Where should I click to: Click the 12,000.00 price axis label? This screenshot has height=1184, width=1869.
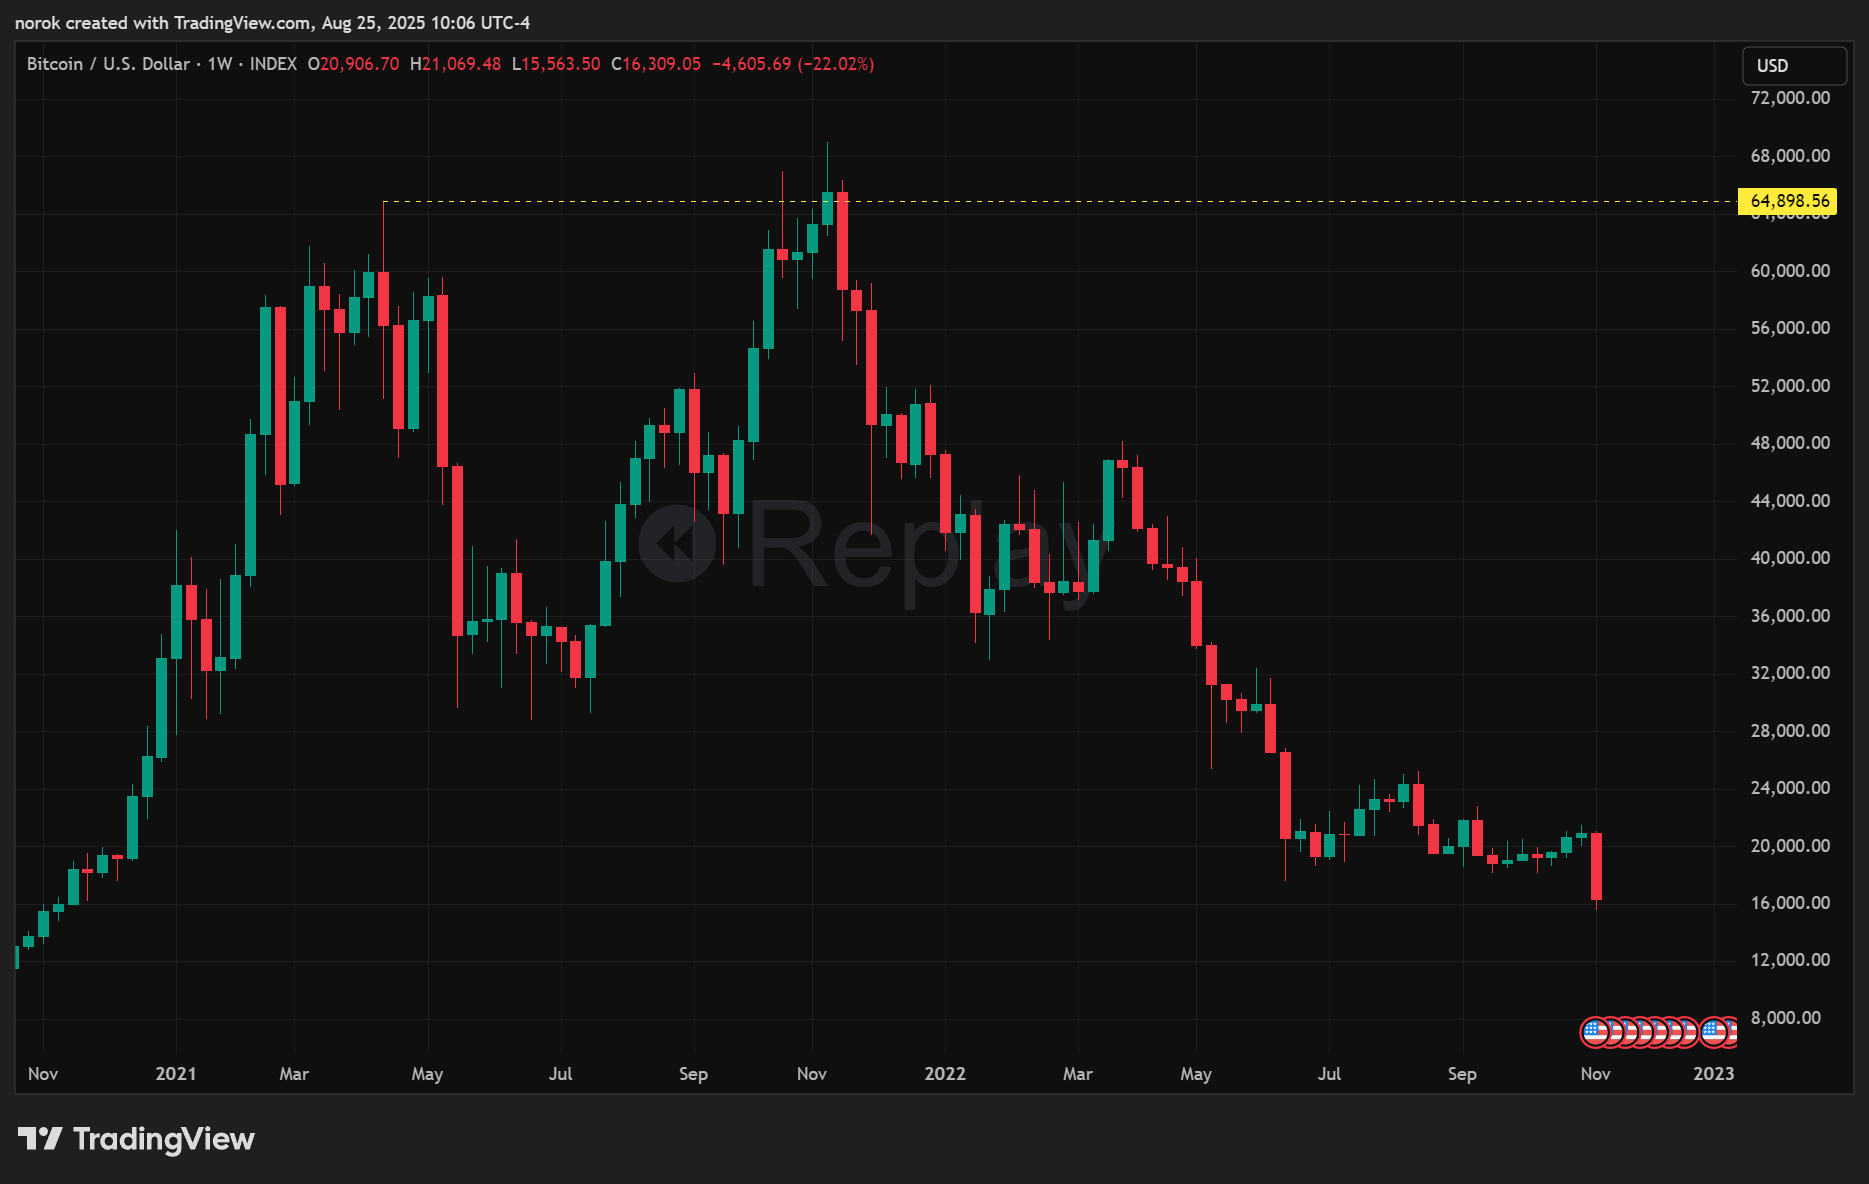pos(1790,960)
